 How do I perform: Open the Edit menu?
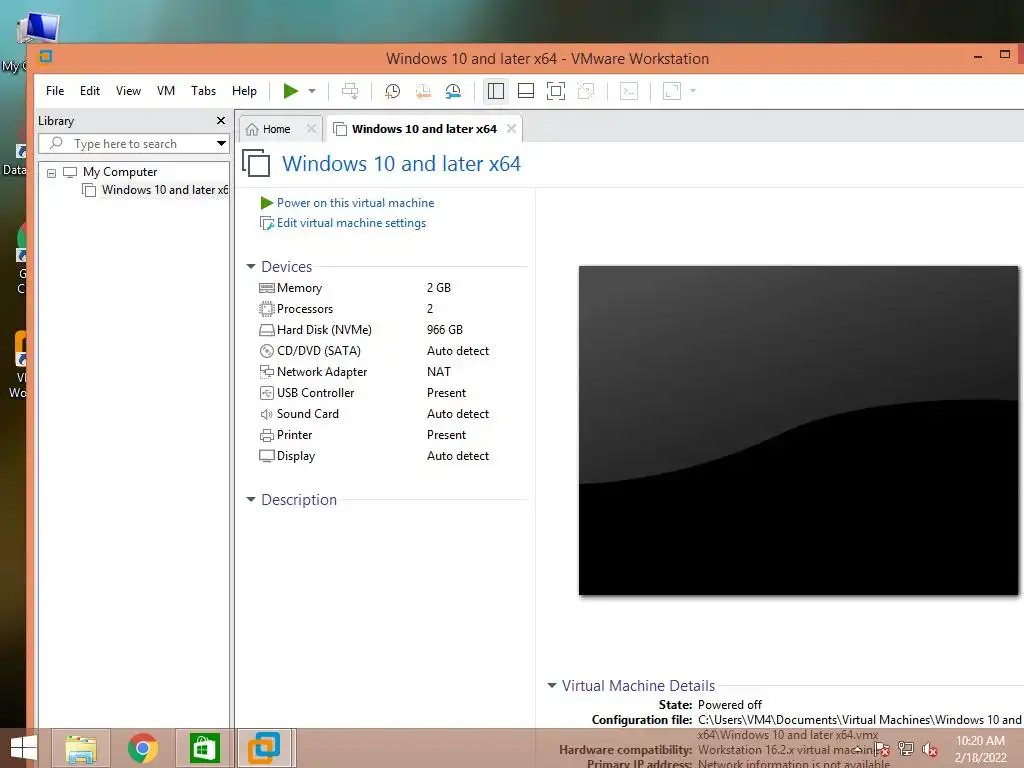(x=90, y=91)
